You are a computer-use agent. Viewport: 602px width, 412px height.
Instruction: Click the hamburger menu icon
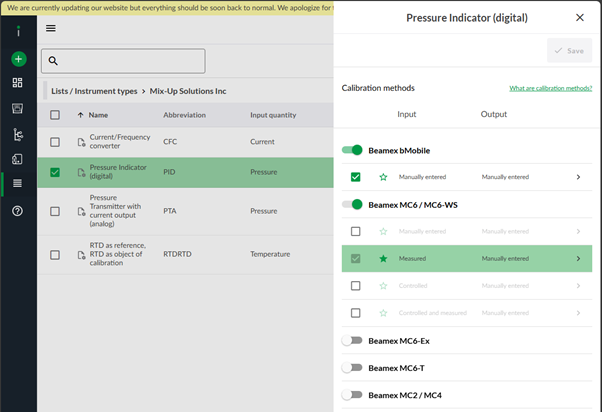click(51, 28)
